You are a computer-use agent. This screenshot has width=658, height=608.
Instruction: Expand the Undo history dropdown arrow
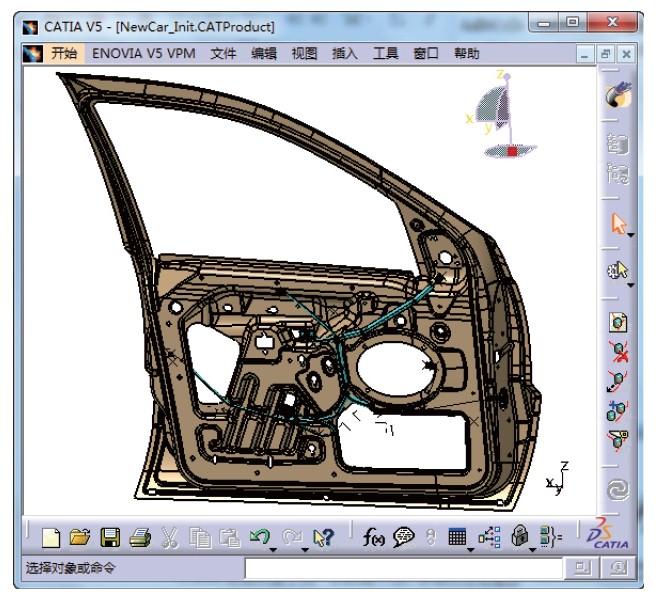coord(273,548)
